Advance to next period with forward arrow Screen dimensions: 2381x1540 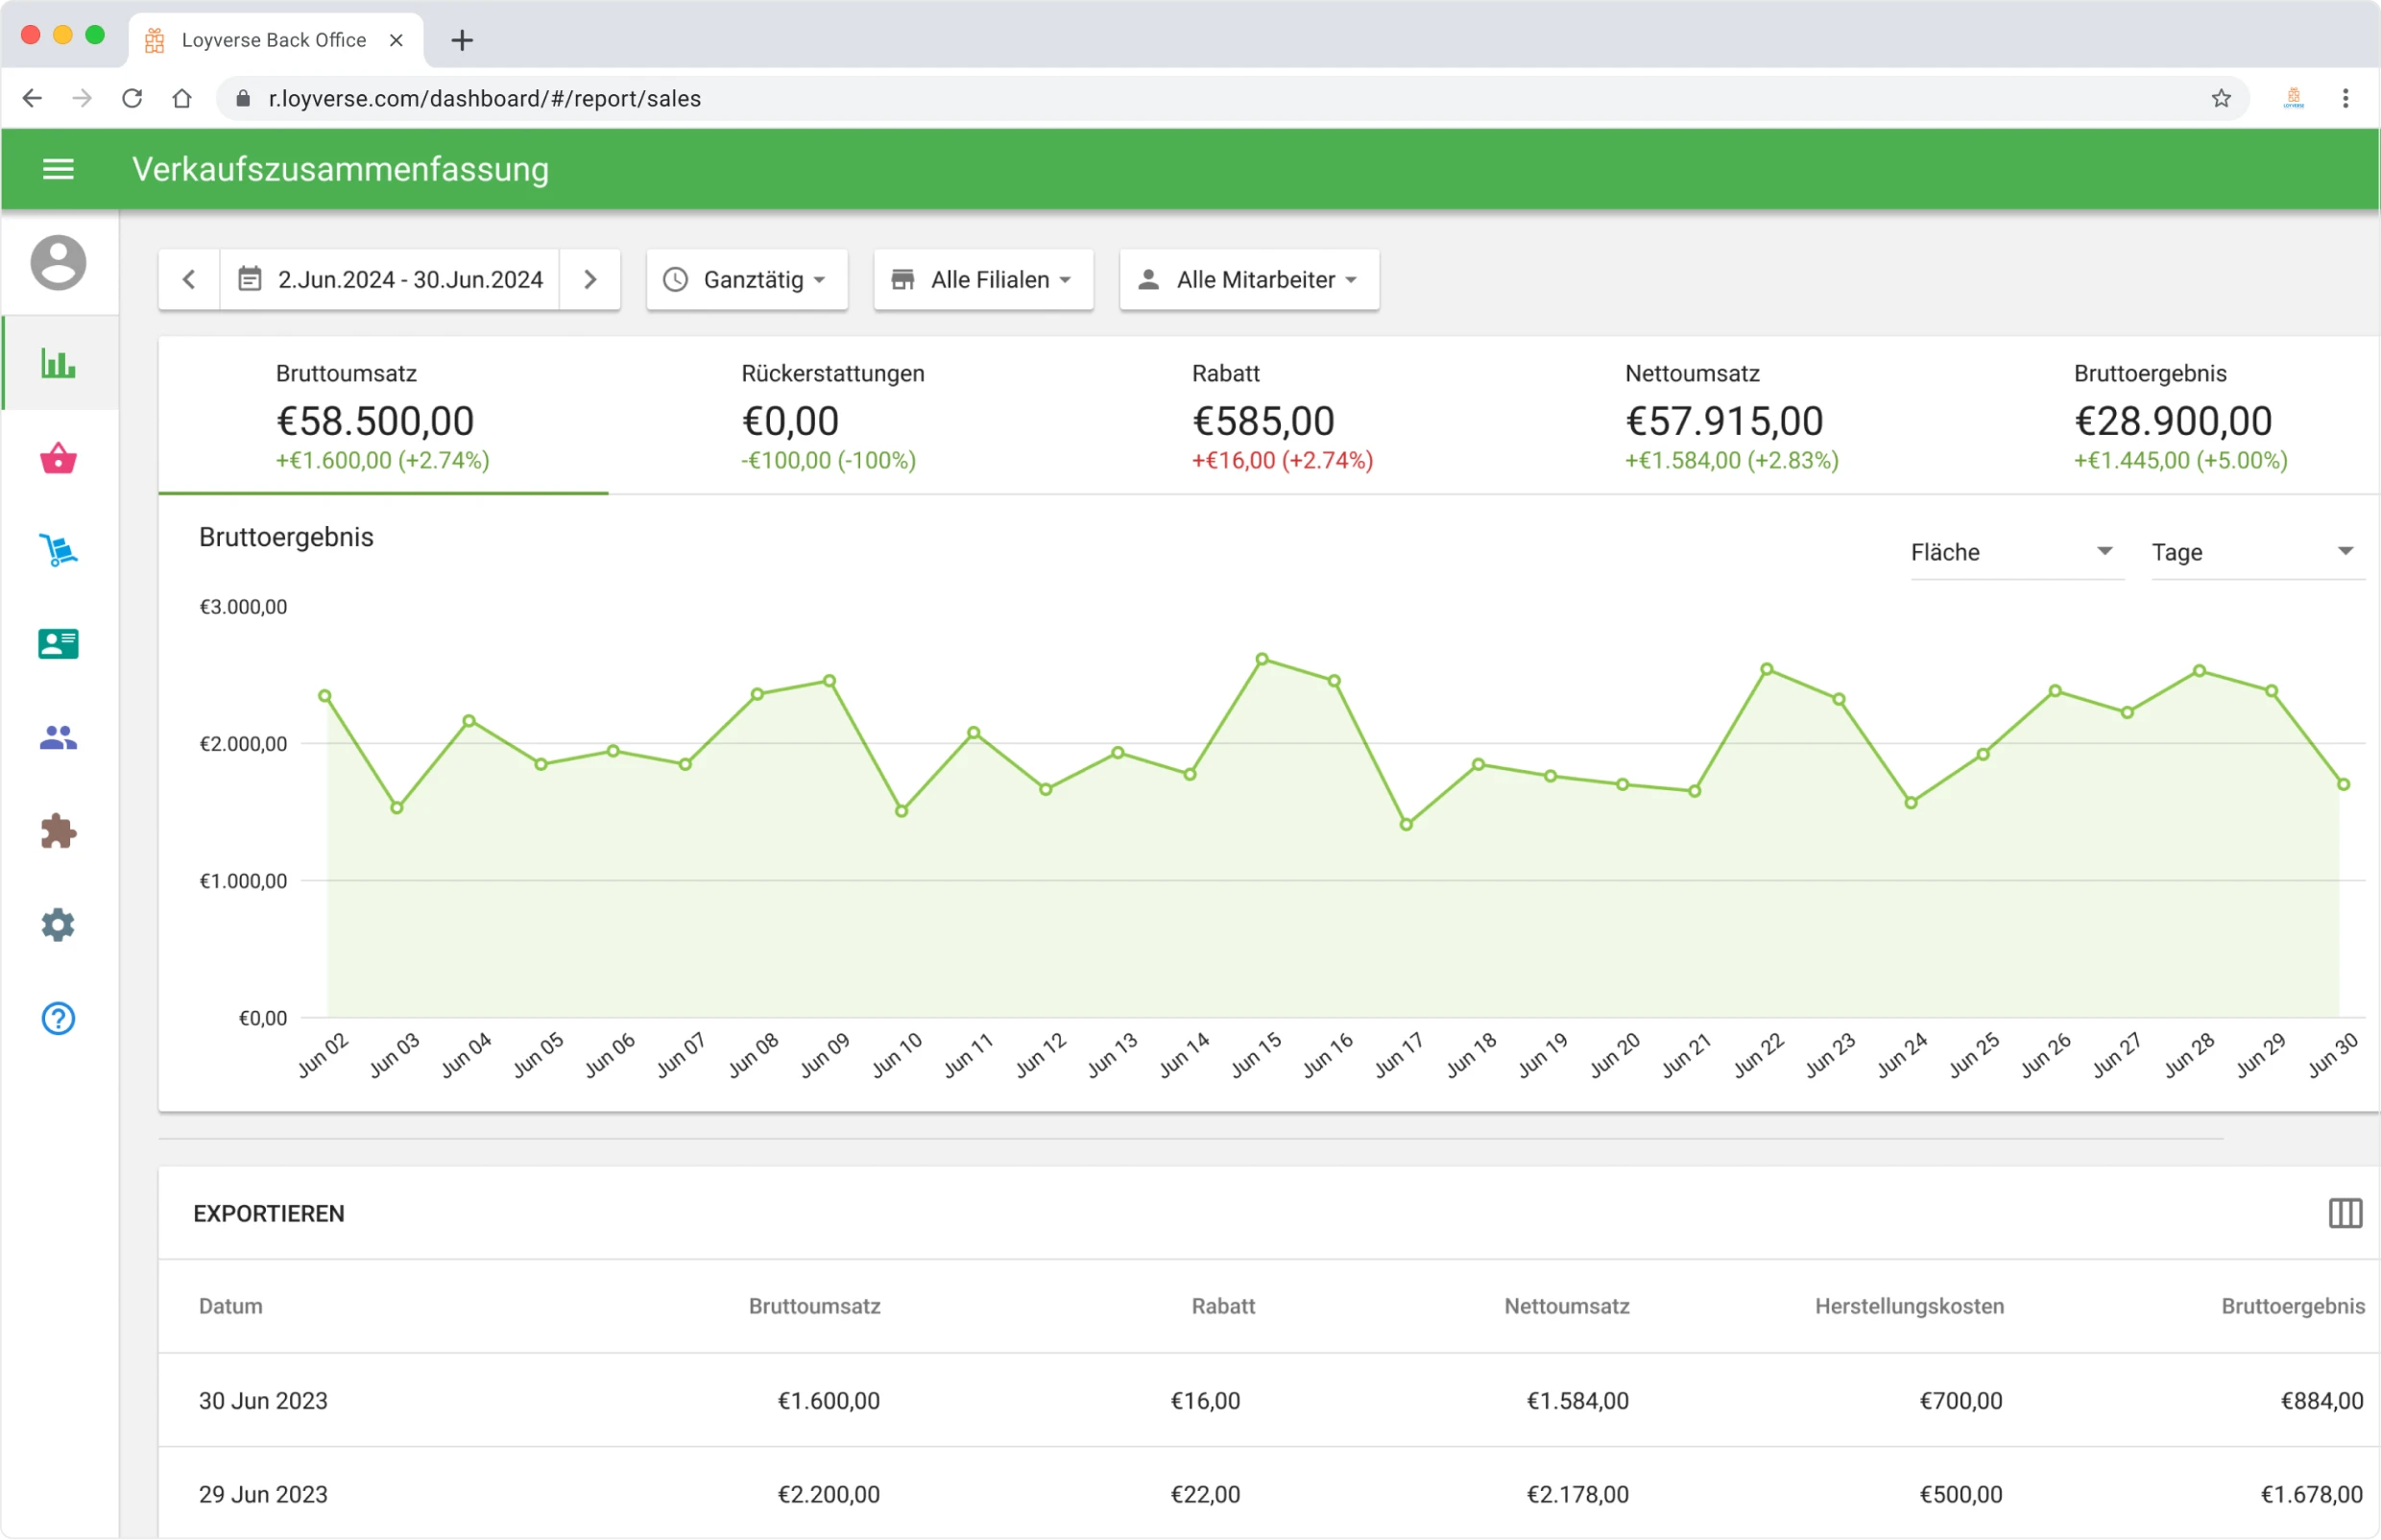590,280
